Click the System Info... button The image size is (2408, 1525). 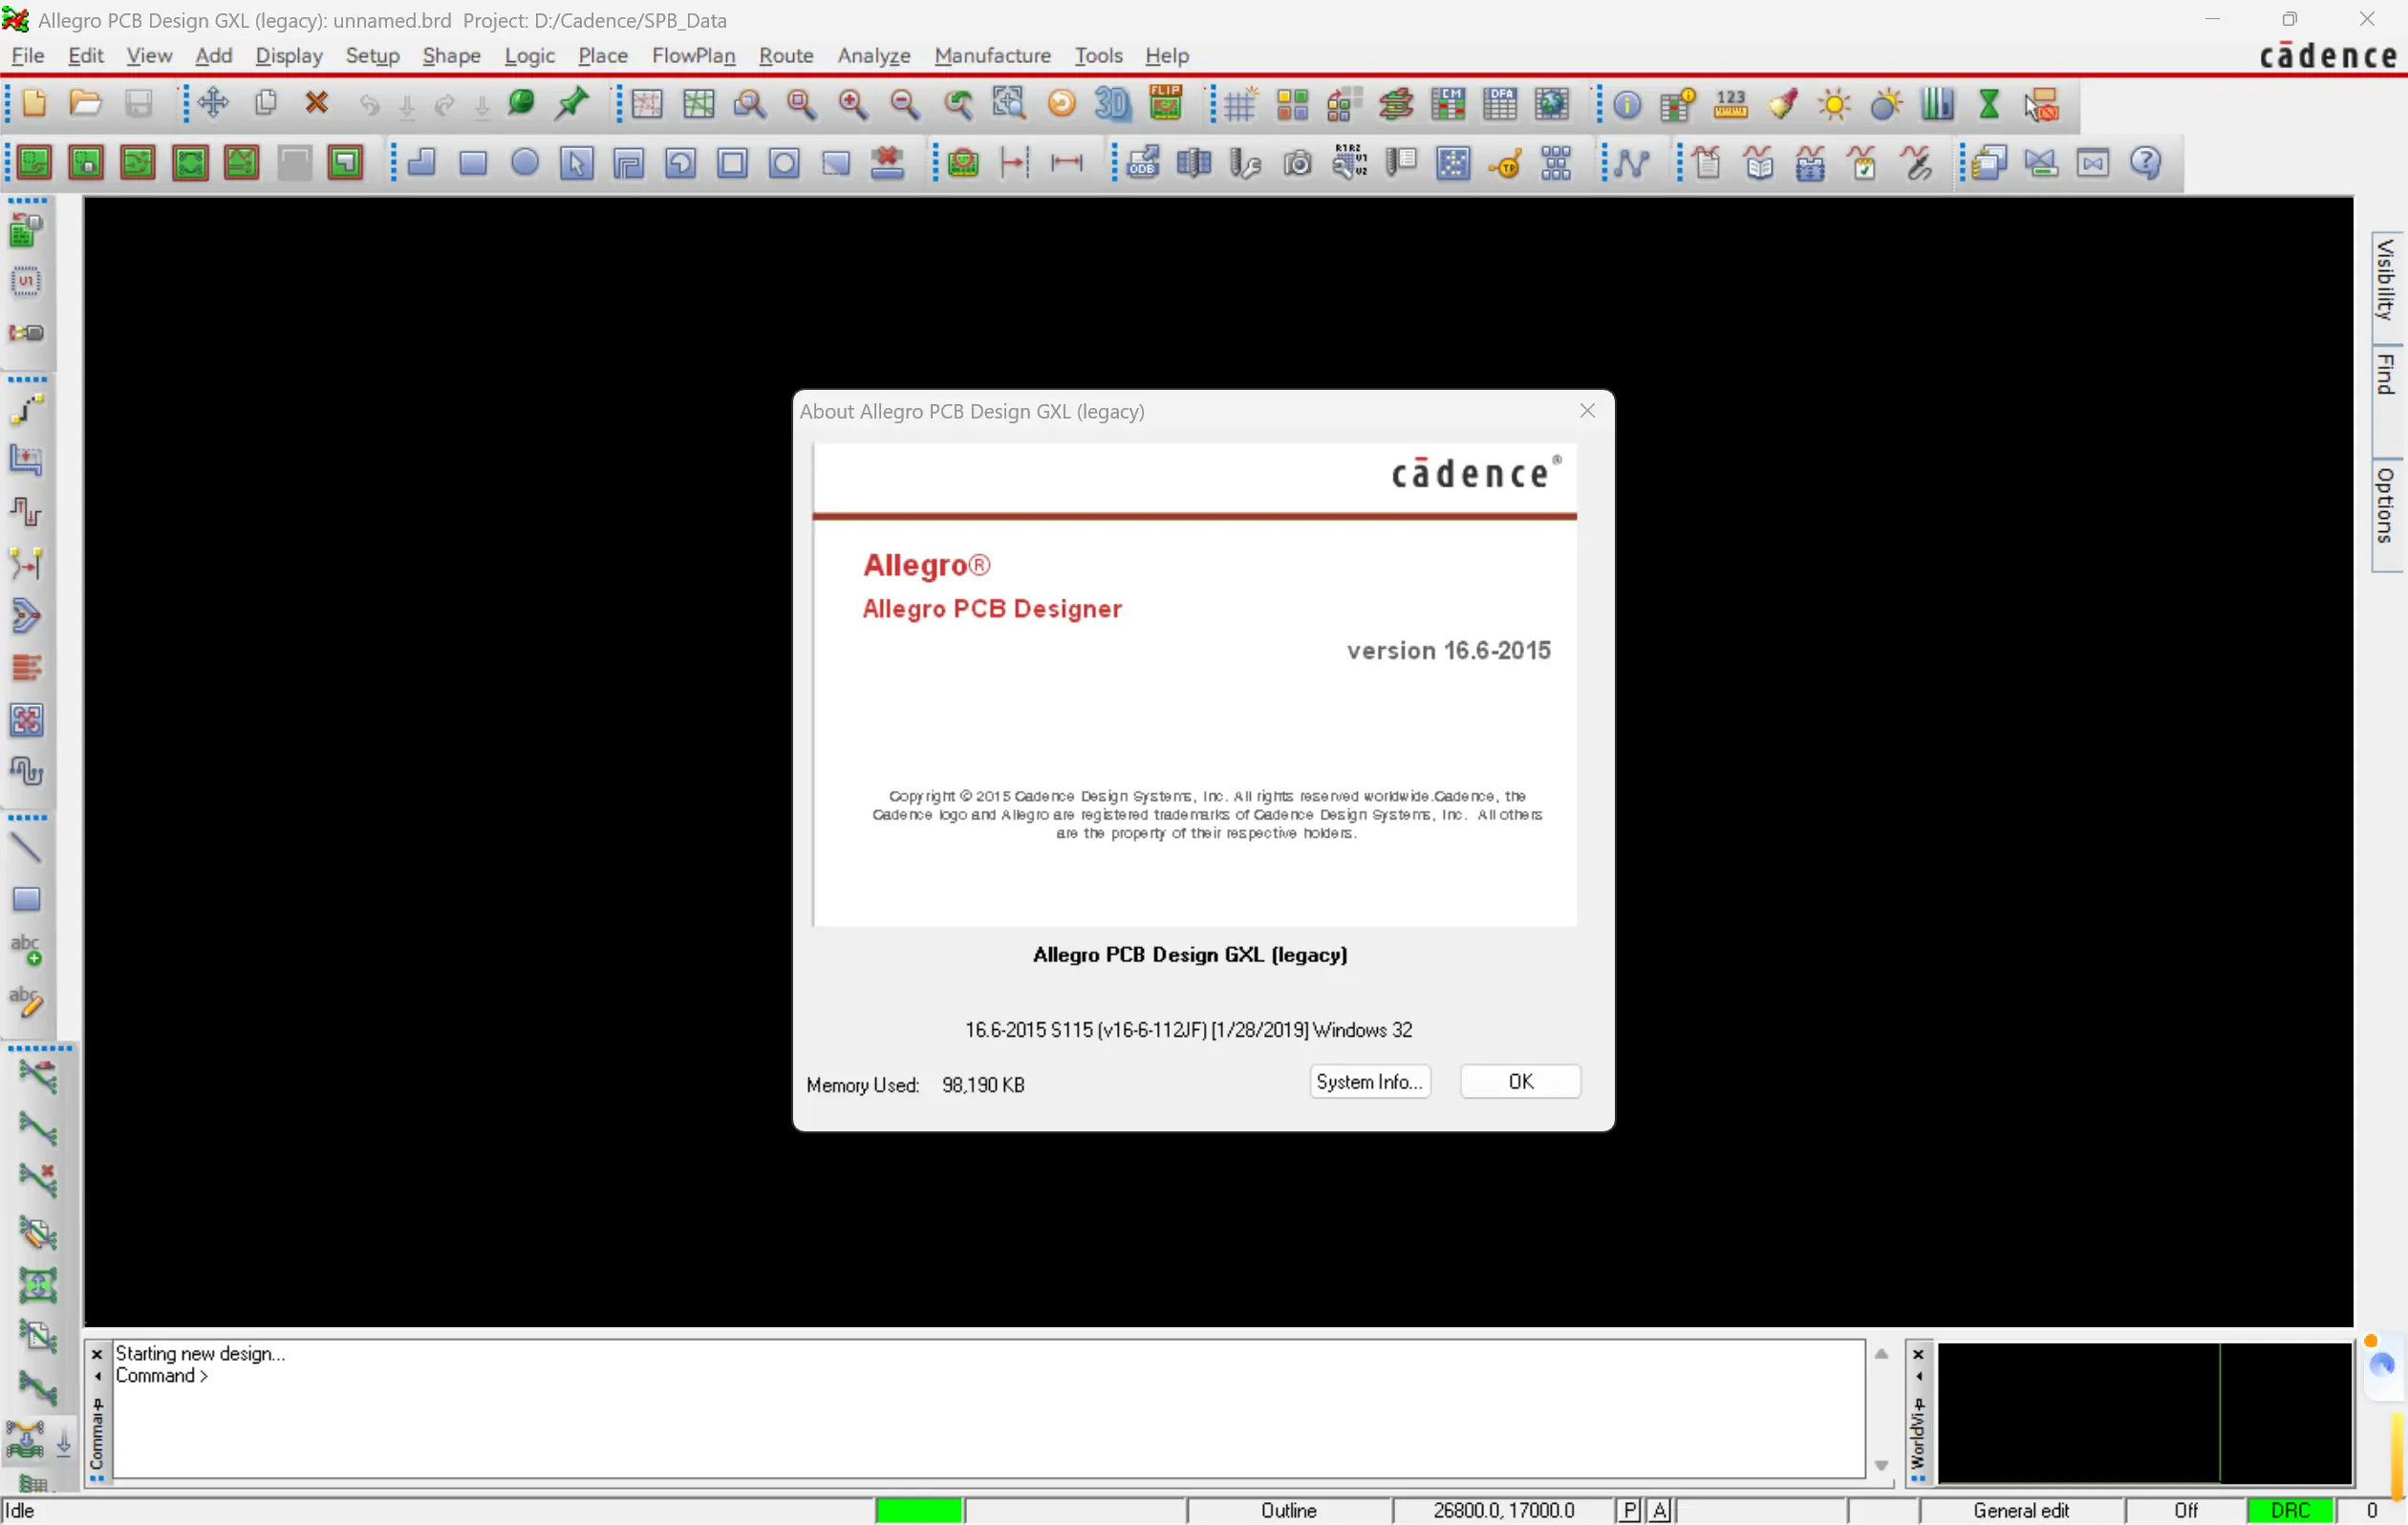click(x=1369, y=1081)
